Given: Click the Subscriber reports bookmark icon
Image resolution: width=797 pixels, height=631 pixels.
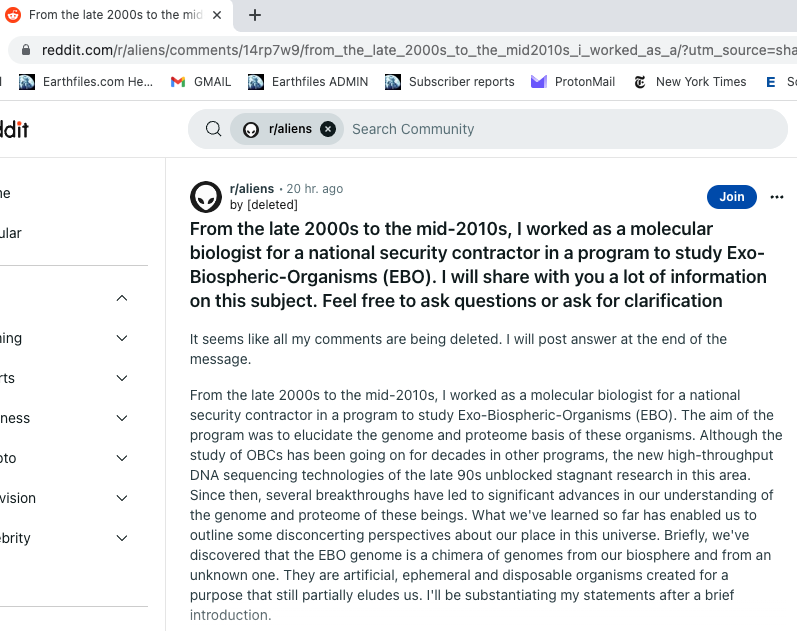Looking at the screenshot, I should click(x=393, y=82).
